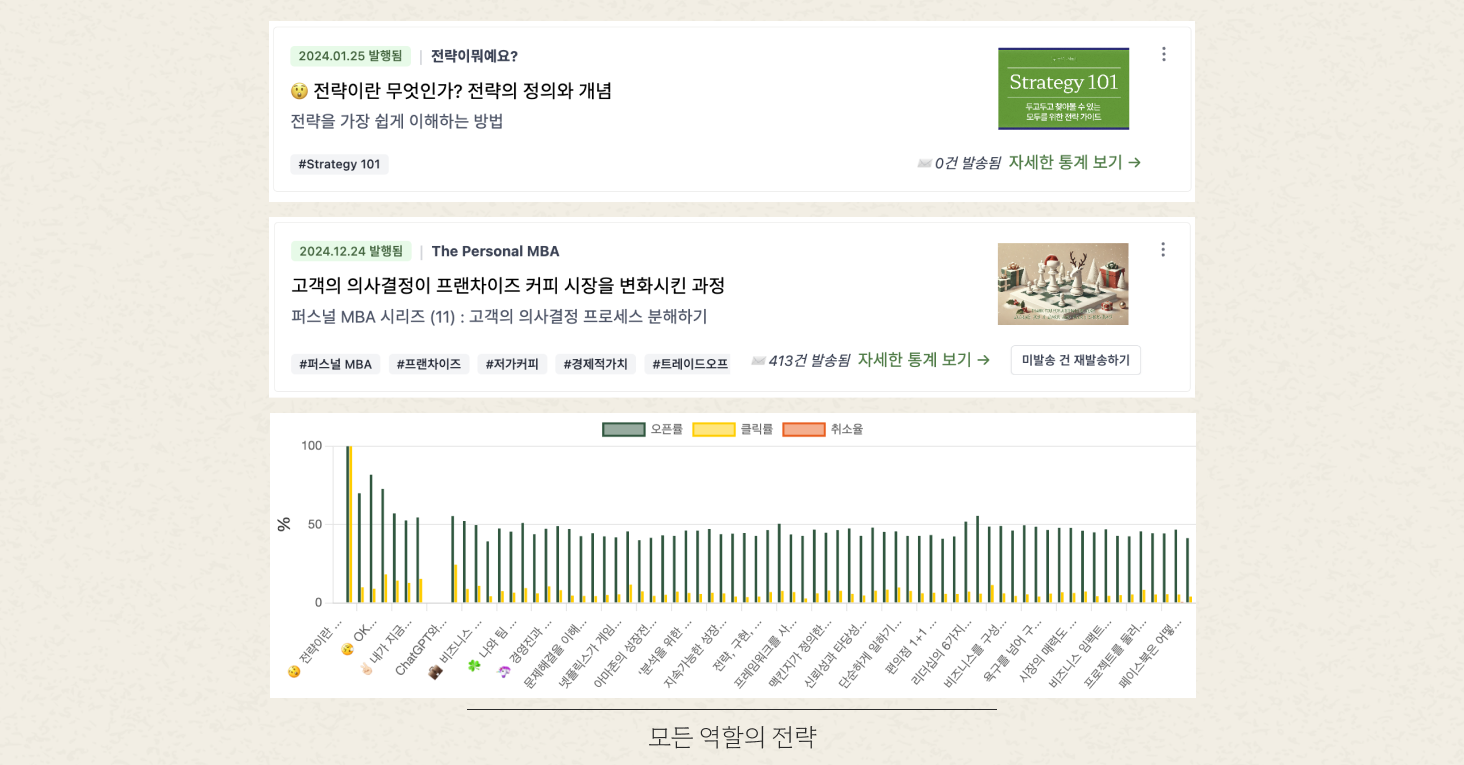Click the 미발송 건 재발송하기 button

tap(1075, 359)
